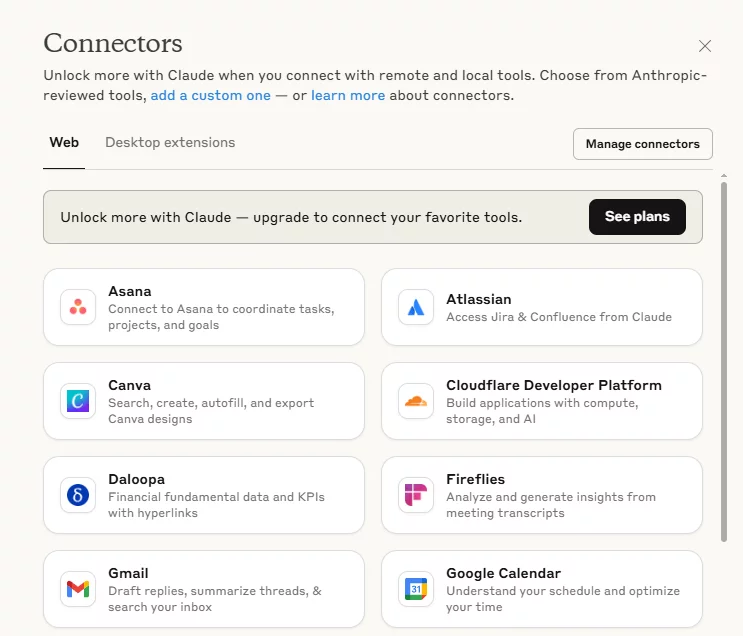Click the Google Calendar 31 icon
The width and height of the screenshot is (743, 636).
(x=416, y=589)
